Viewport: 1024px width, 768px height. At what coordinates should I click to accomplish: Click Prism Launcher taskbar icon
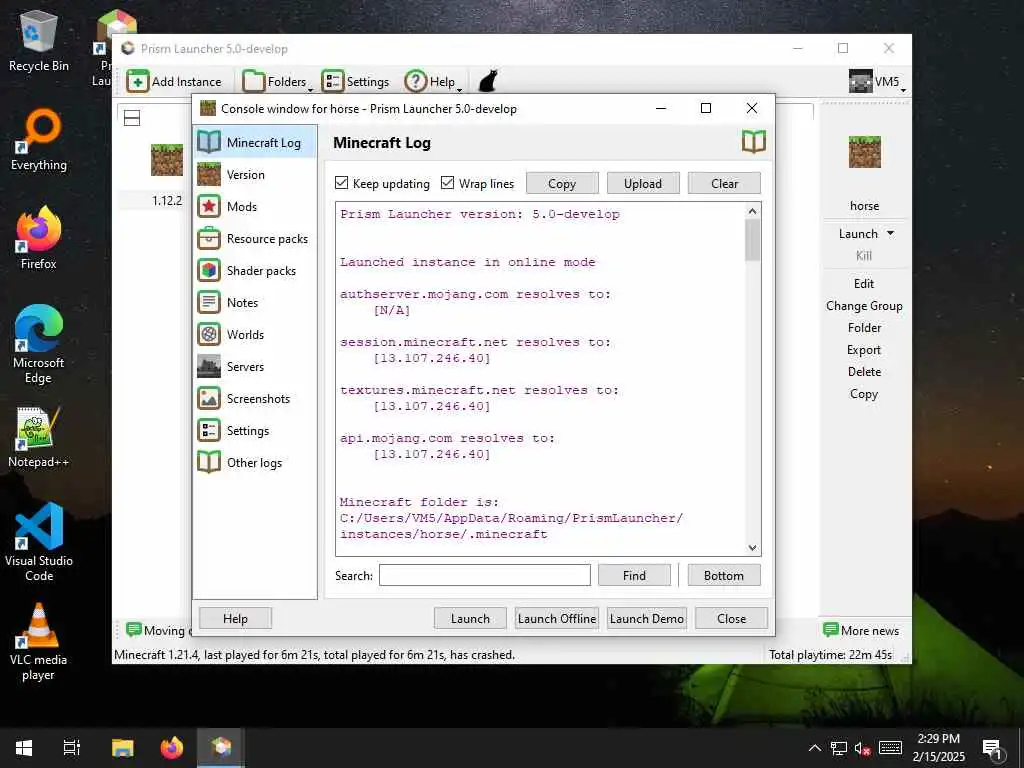coord(221,748)
